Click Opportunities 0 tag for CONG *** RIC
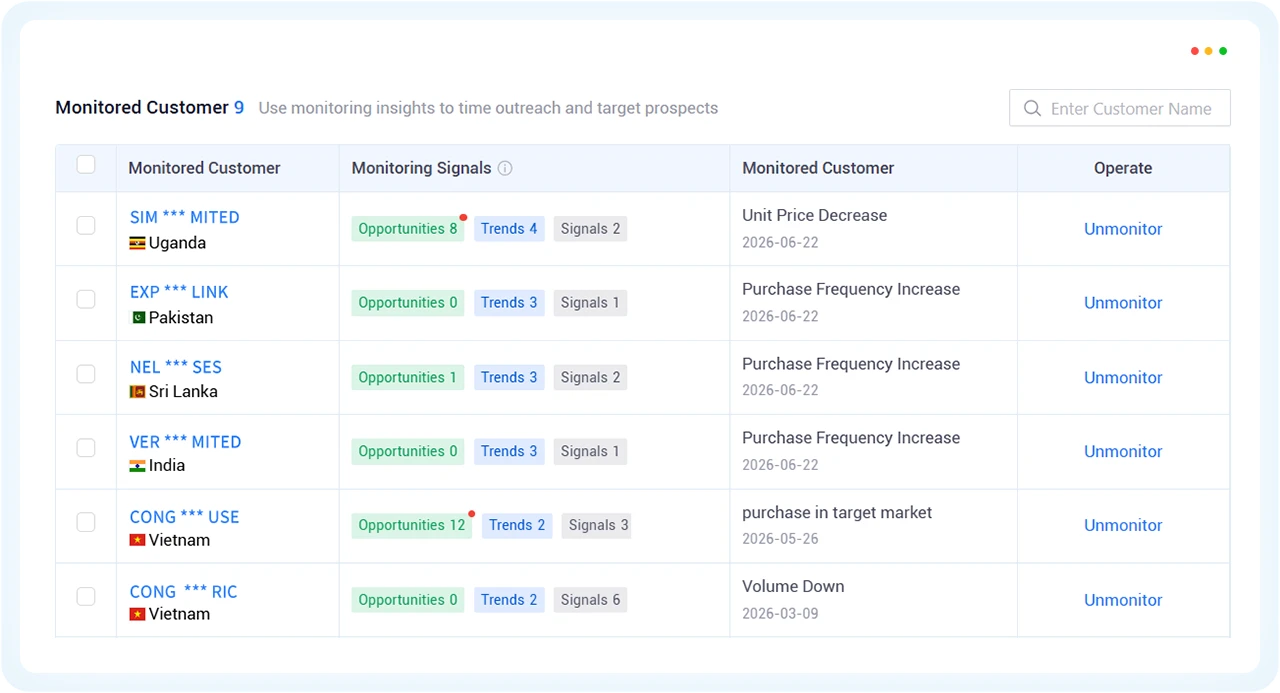The width and height of the screenshot is (1280, 693). [x=408, y=600]
